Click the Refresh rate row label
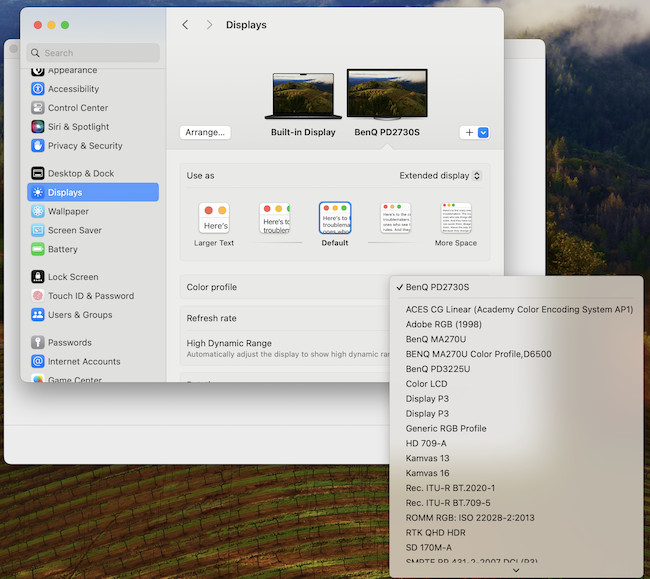This screenshot has width=650, height=579. click(x=211, y=318)
